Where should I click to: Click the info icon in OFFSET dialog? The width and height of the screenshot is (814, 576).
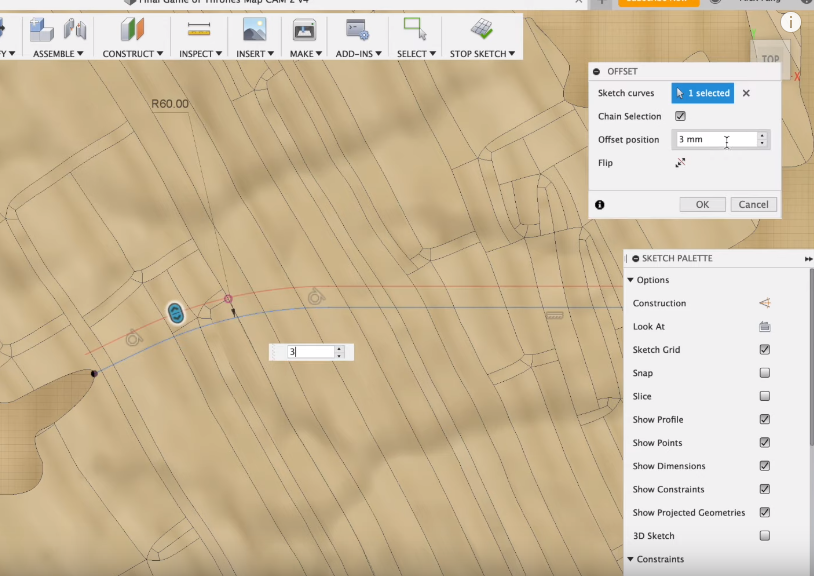pyautogui.click(x=600, y=205)
